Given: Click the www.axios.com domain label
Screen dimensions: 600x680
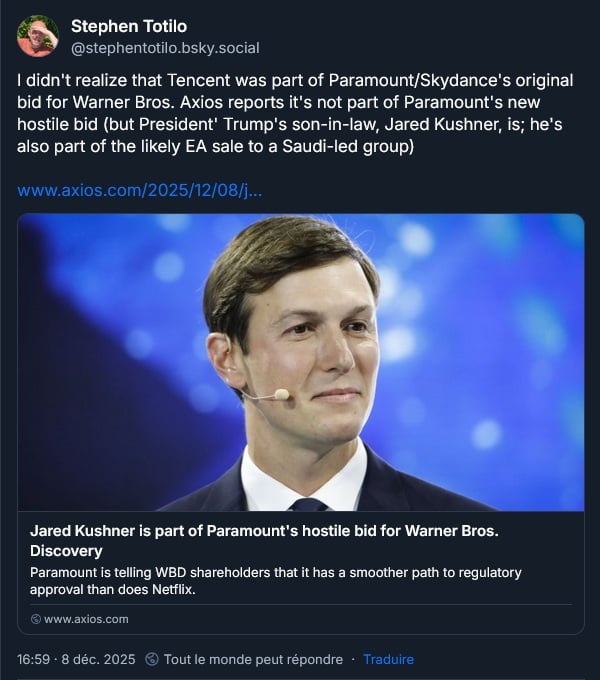Looking at the screenshot, I should click(87, 619).
